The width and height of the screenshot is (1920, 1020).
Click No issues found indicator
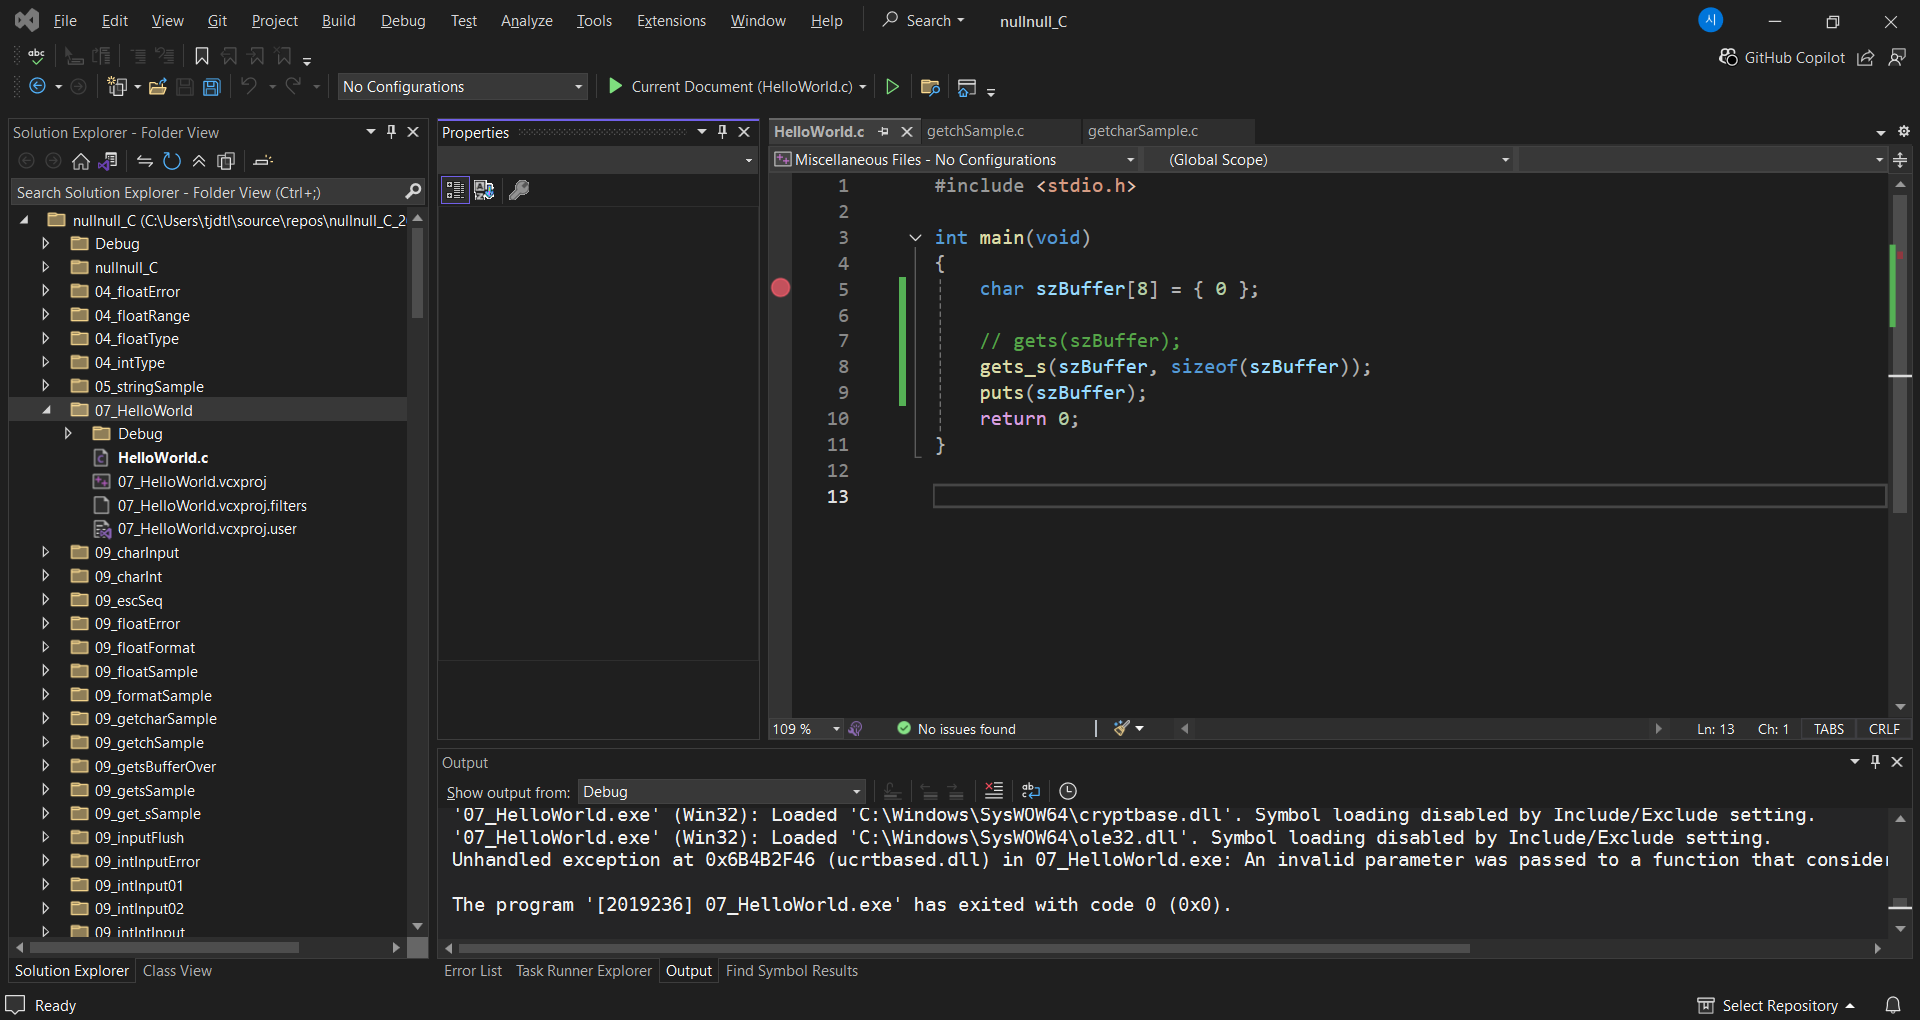(956, 729)
